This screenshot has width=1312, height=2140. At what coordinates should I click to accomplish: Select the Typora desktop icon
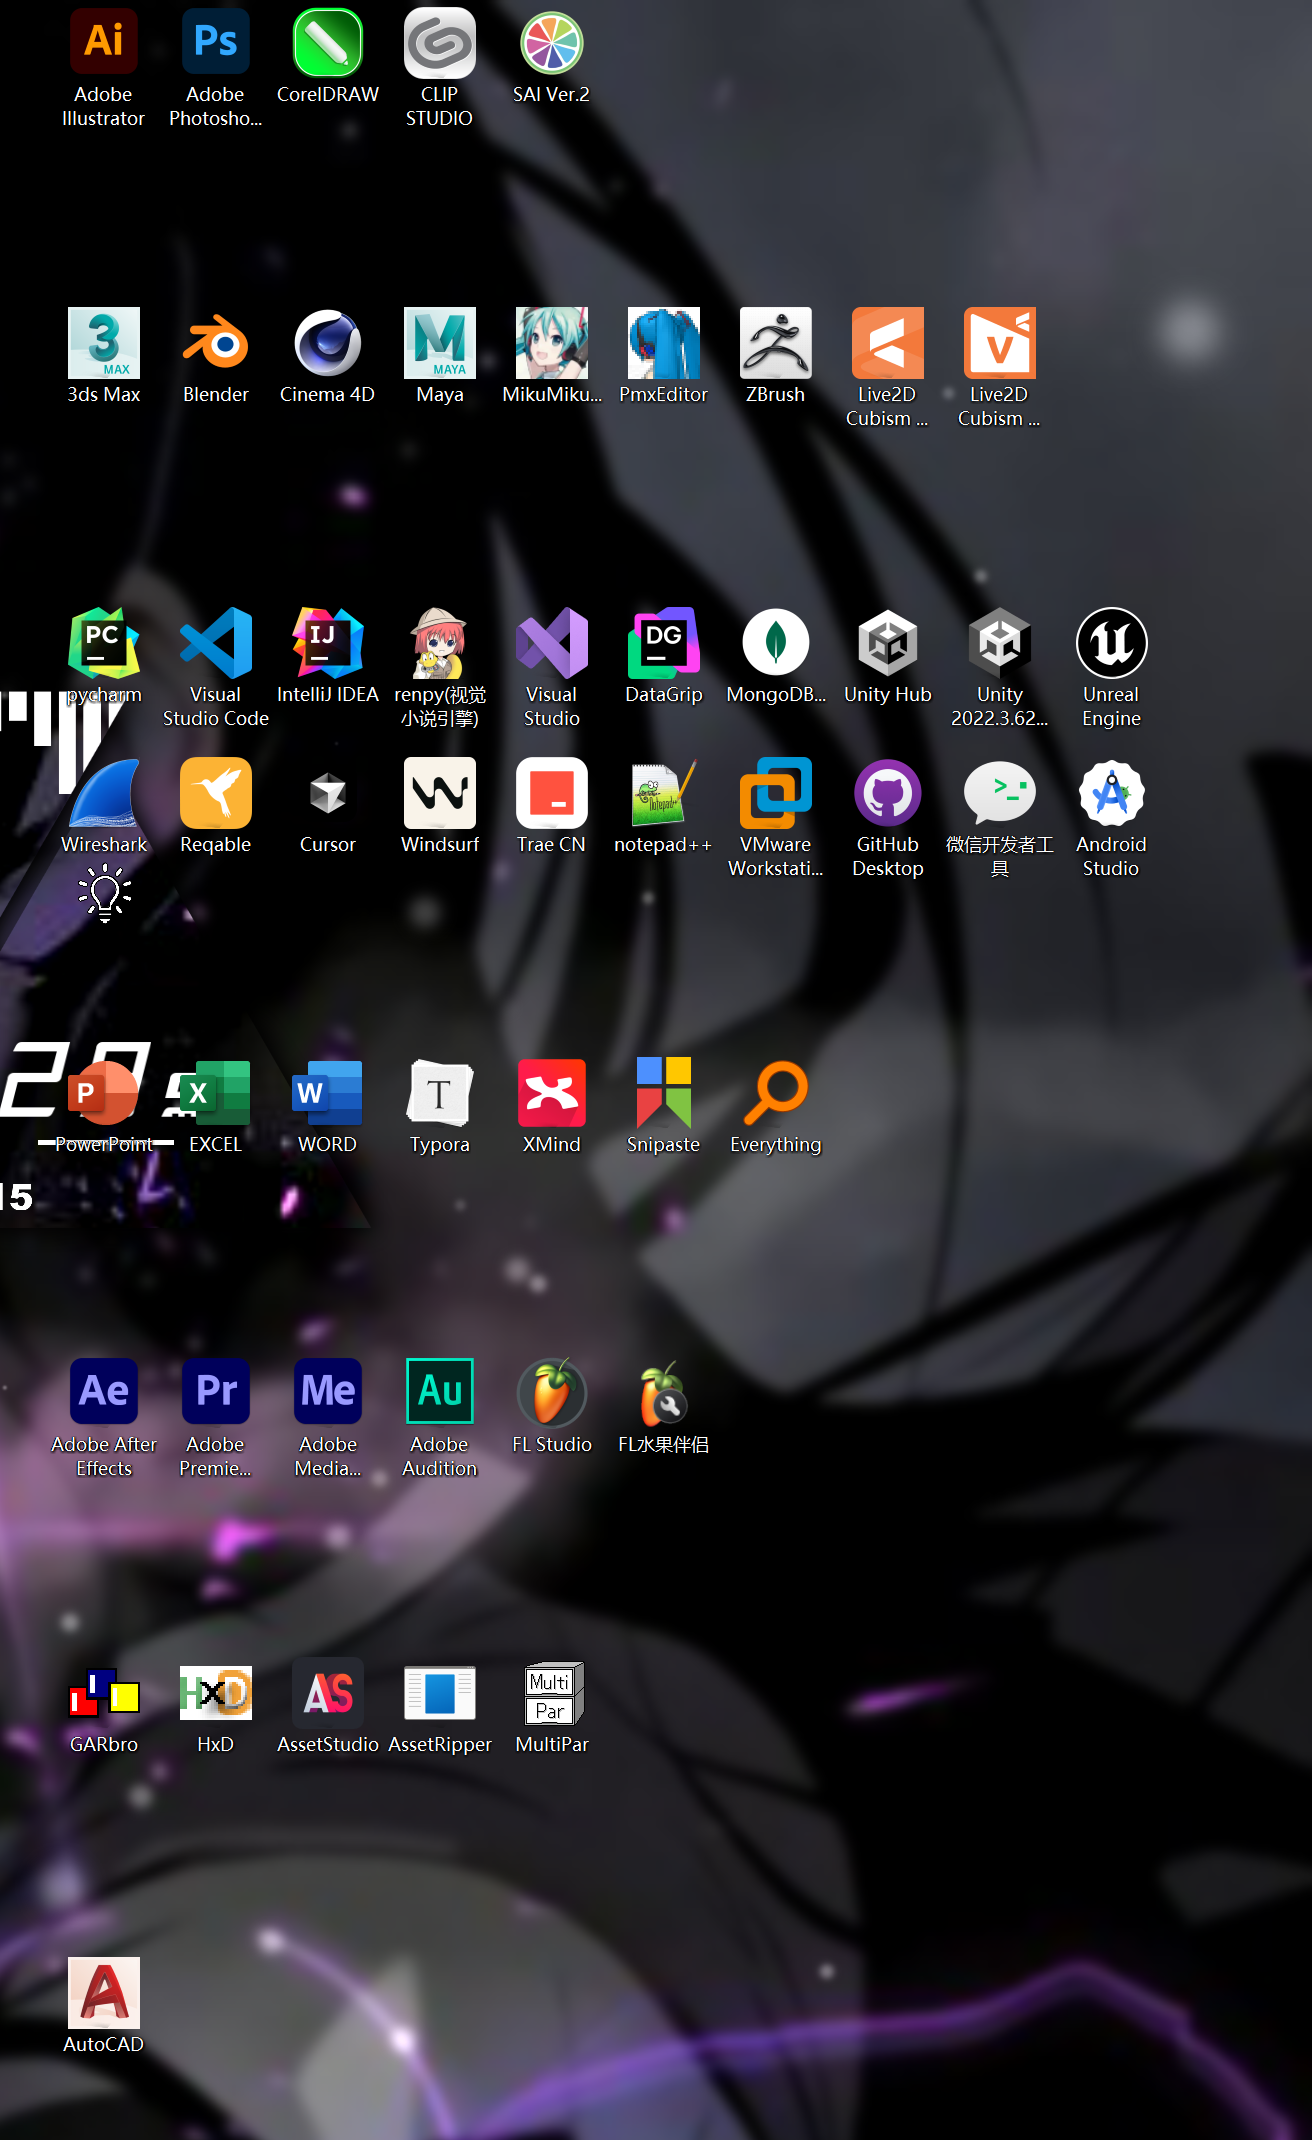440,1094
